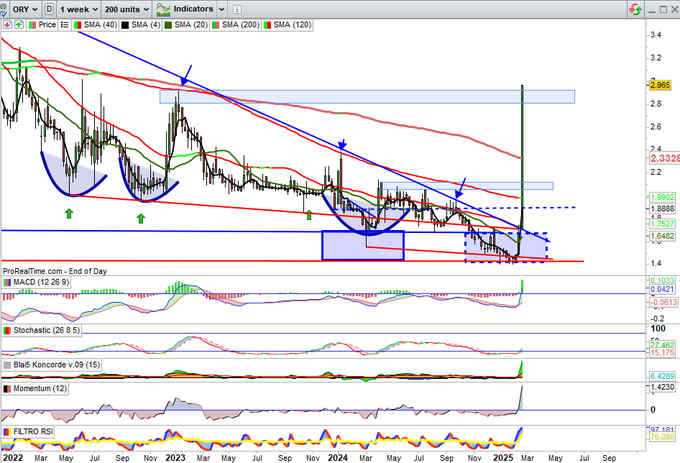Click the Stochastic panel color icon
This screenshot has height=463, width=680.
coord(7,330)
